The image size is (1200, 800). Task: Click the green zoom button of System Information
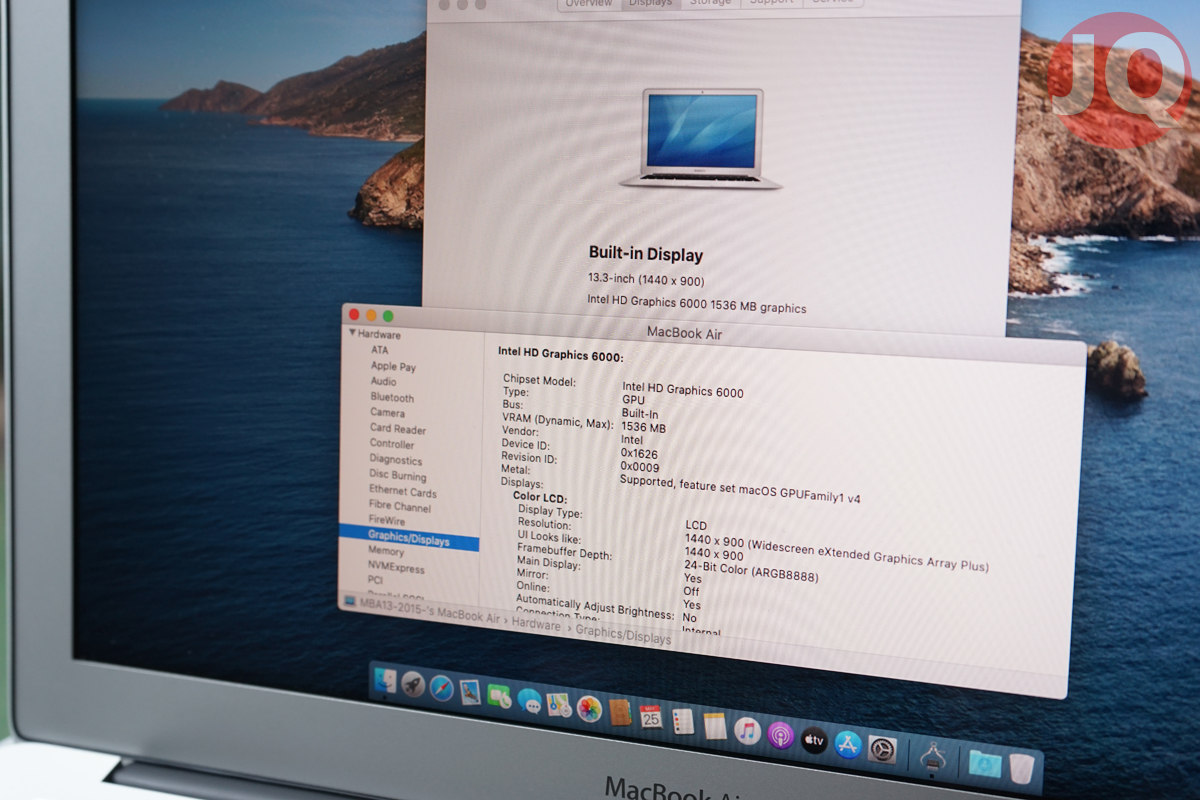click(388, 316)
